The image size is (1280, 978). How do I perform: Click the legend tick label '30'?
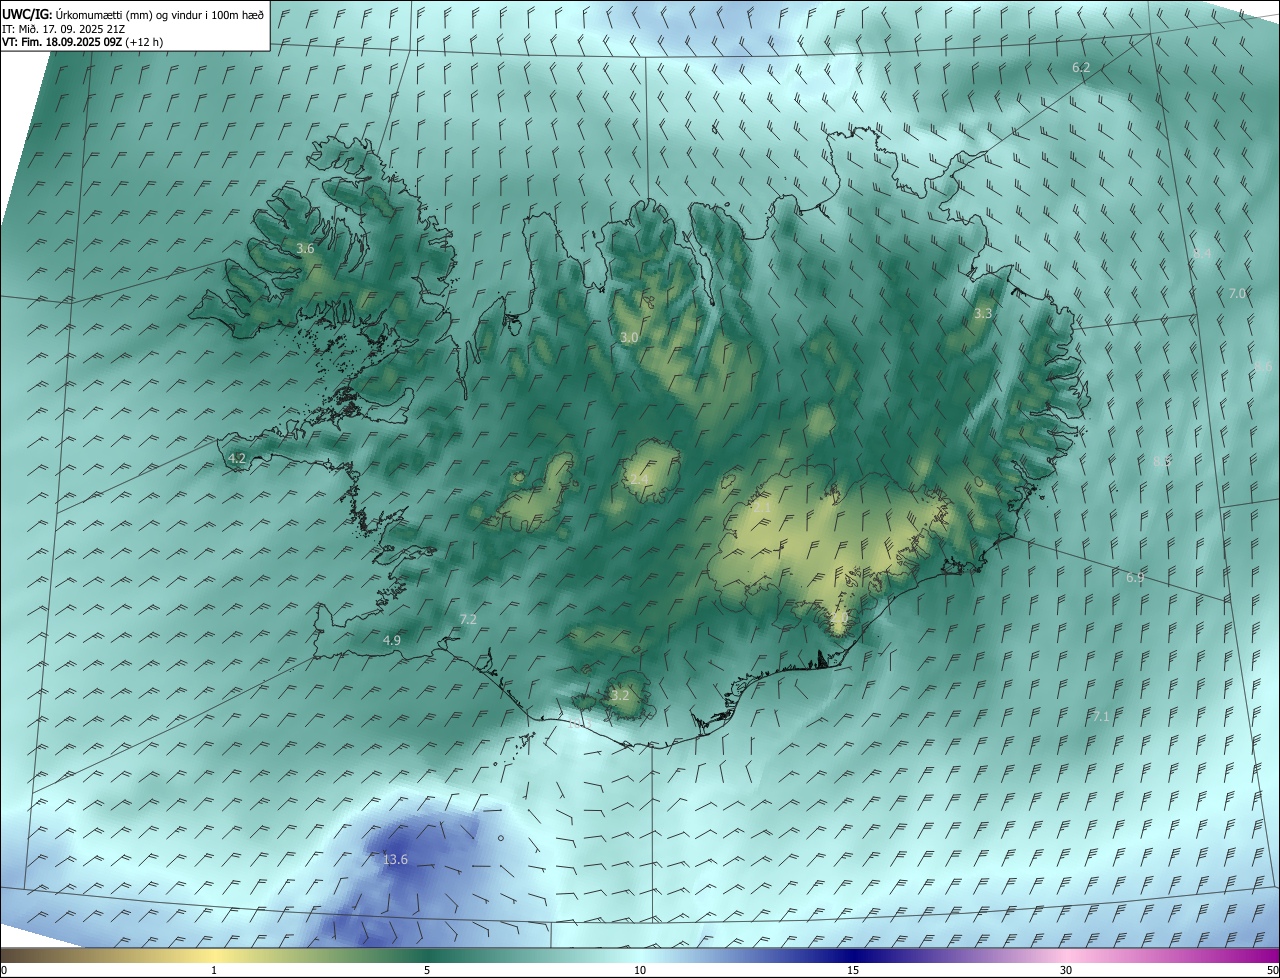point(1066,970)
